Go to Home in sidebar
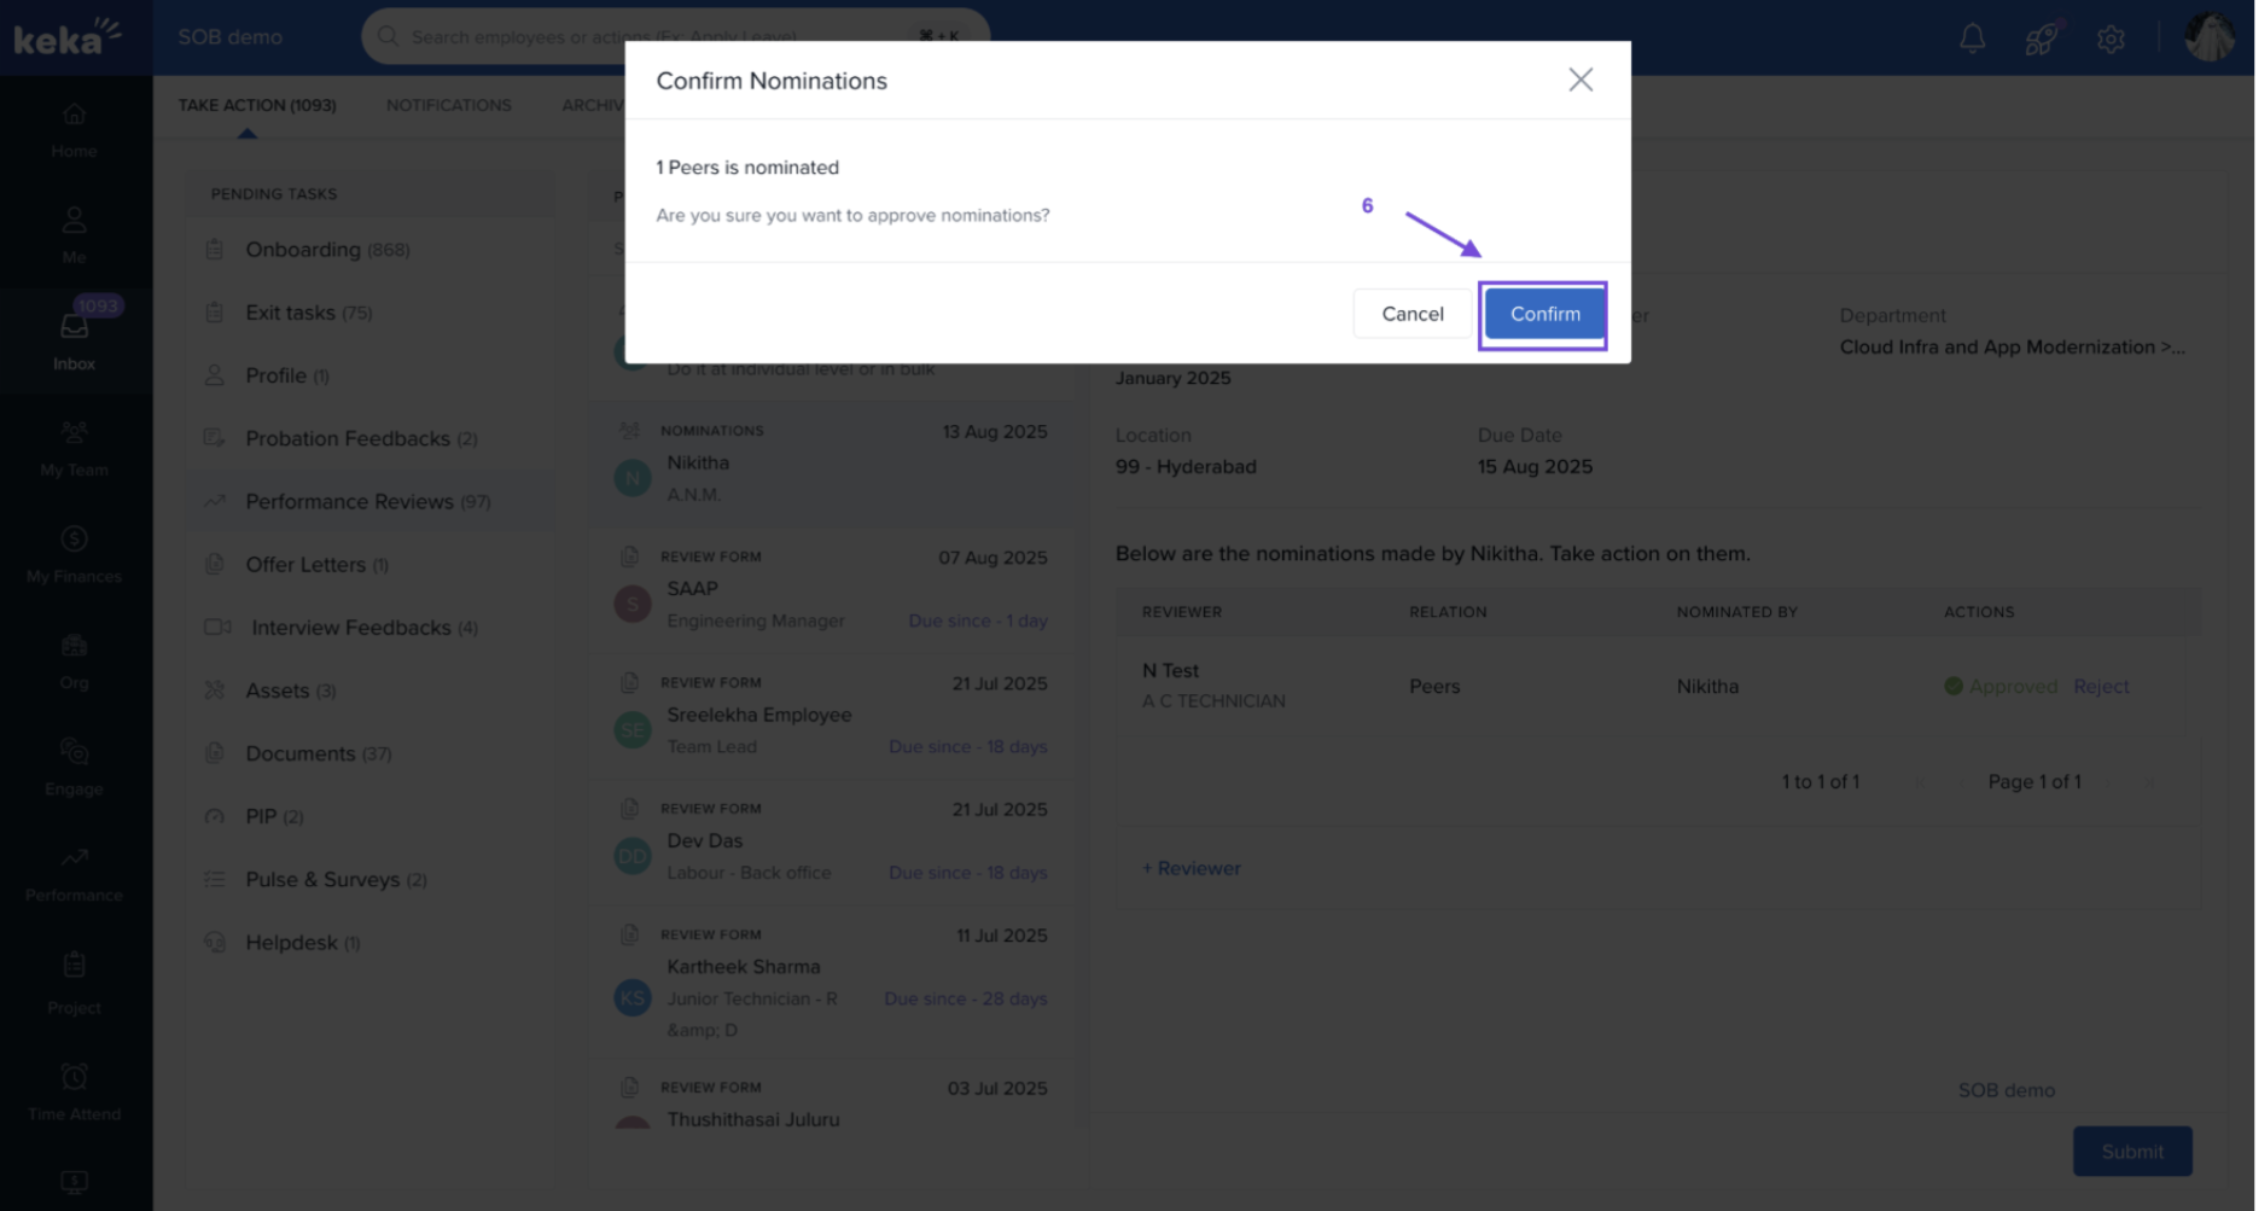The image size is (2257, 1211). (x=74, y=130)
